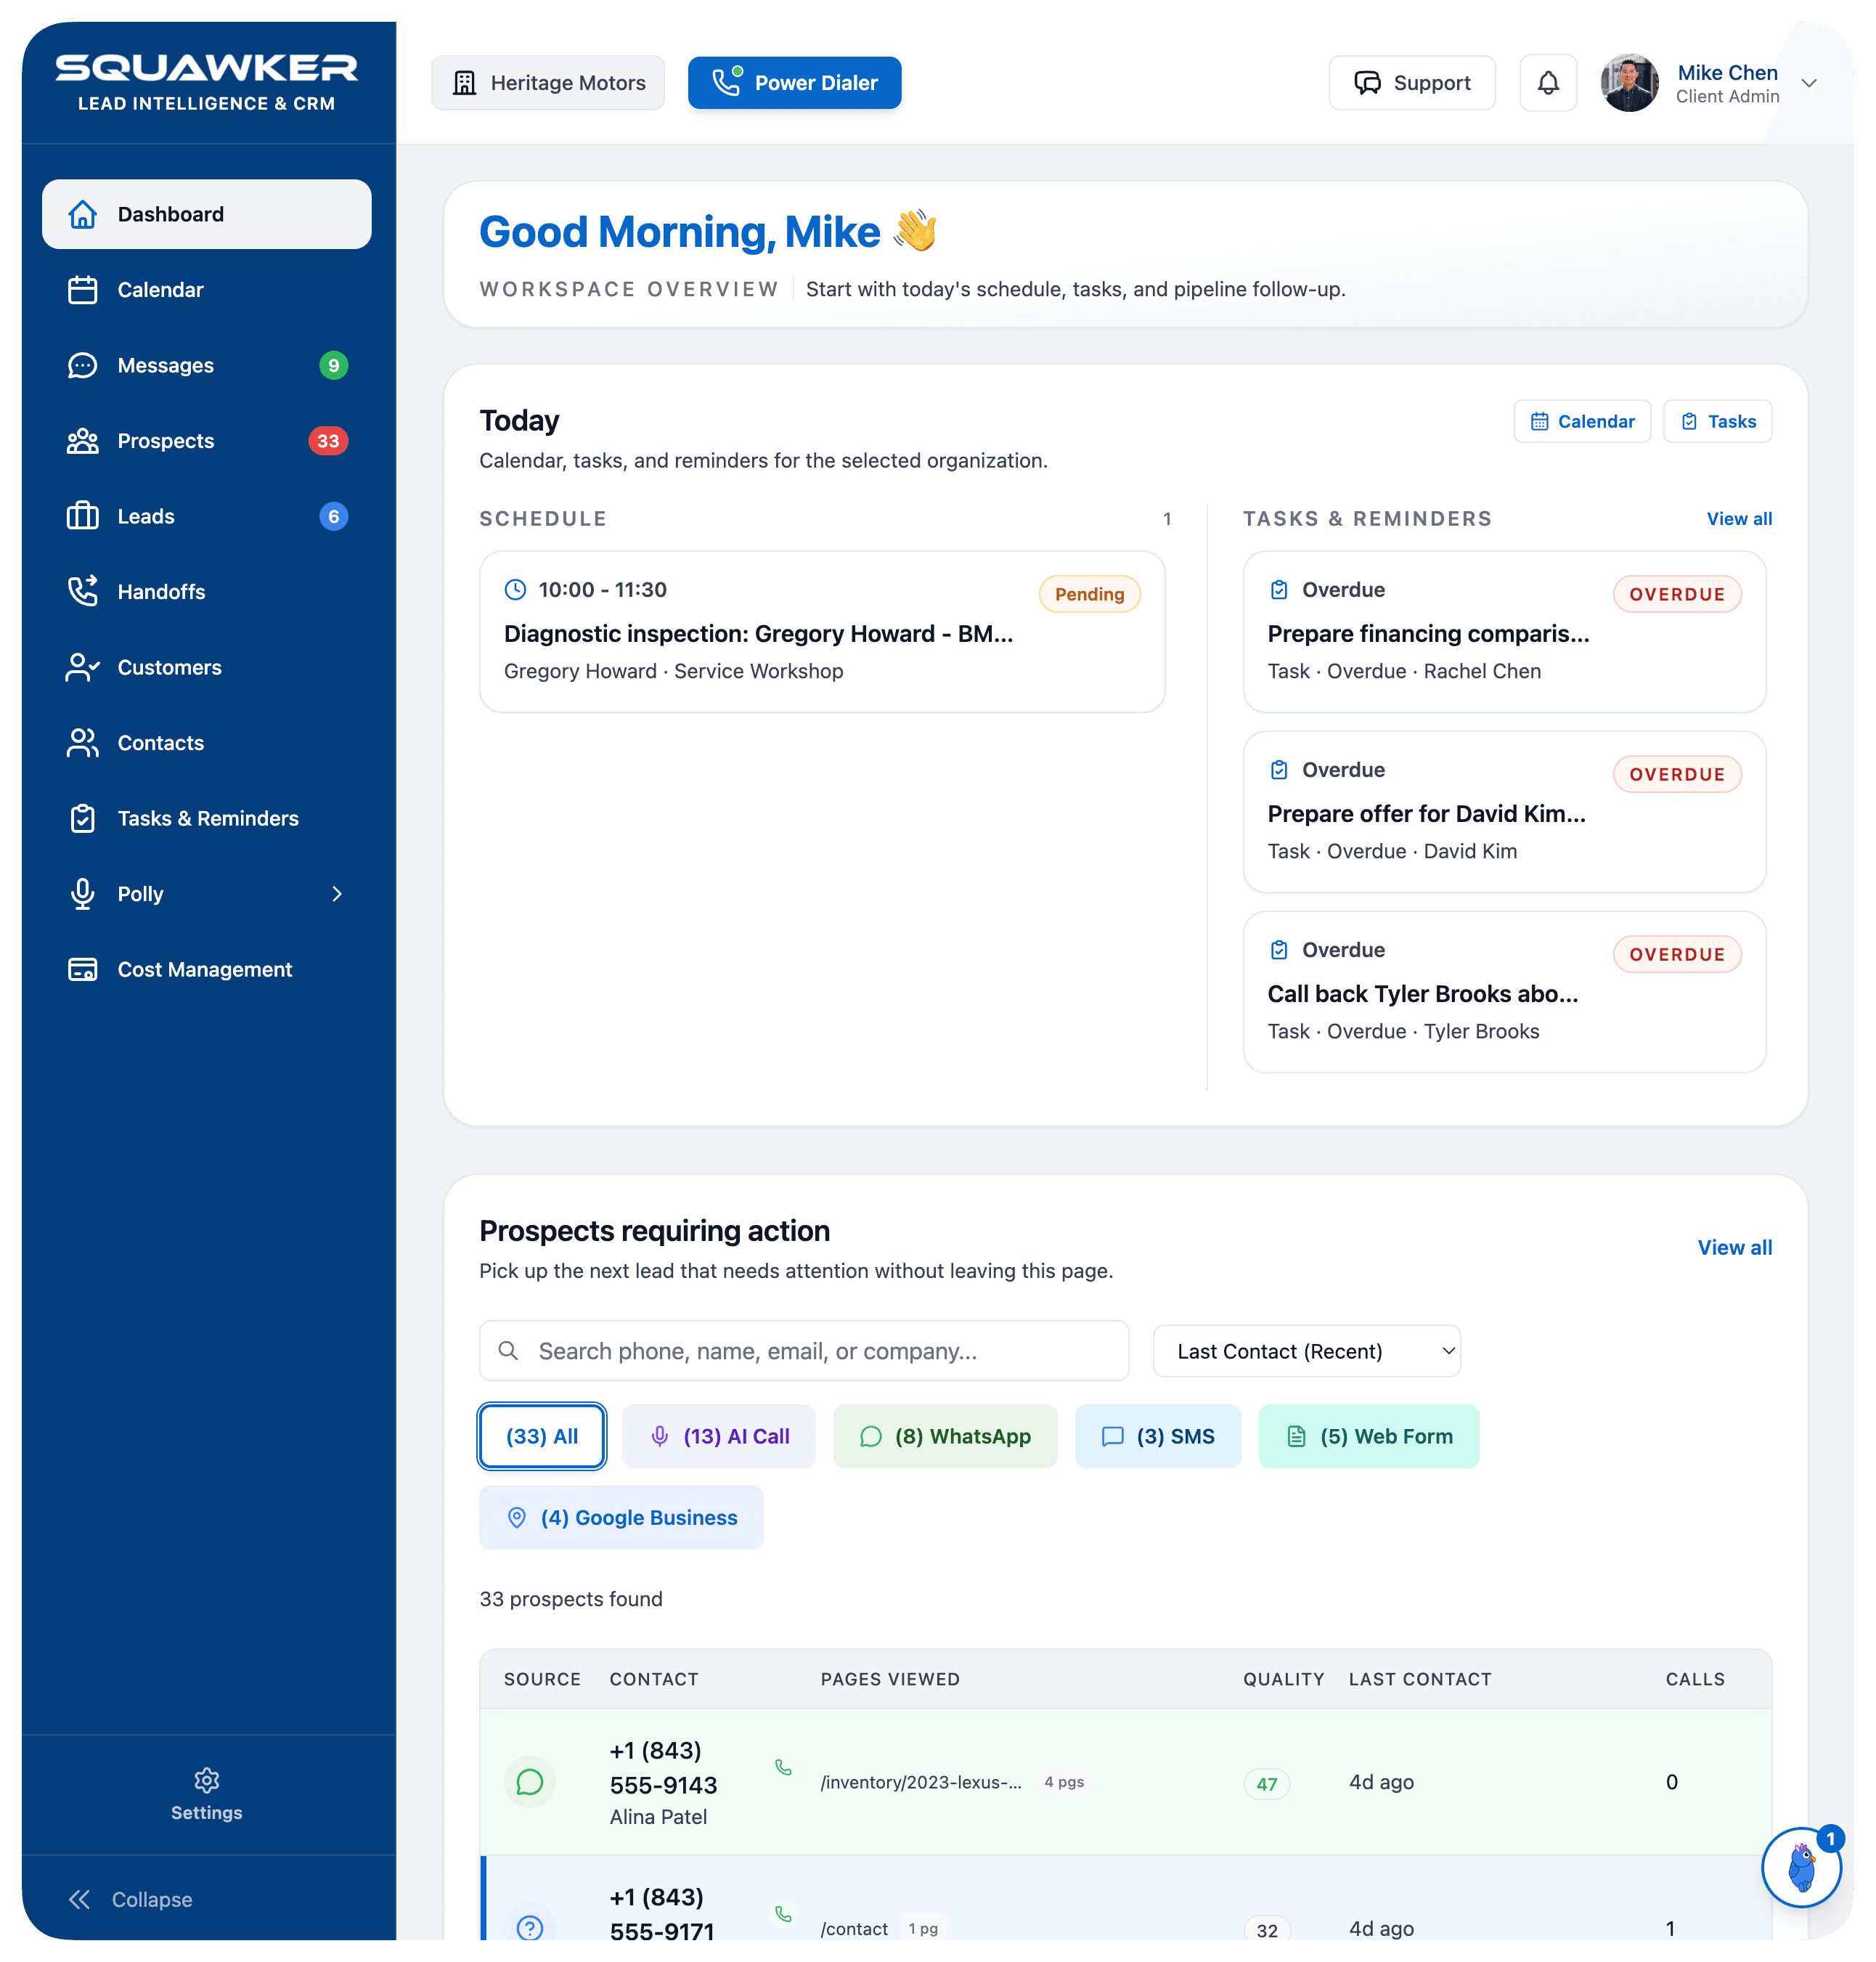Open the Diagnostic inspection schedule item
1876x1962 pixels.
coord(822,632)
